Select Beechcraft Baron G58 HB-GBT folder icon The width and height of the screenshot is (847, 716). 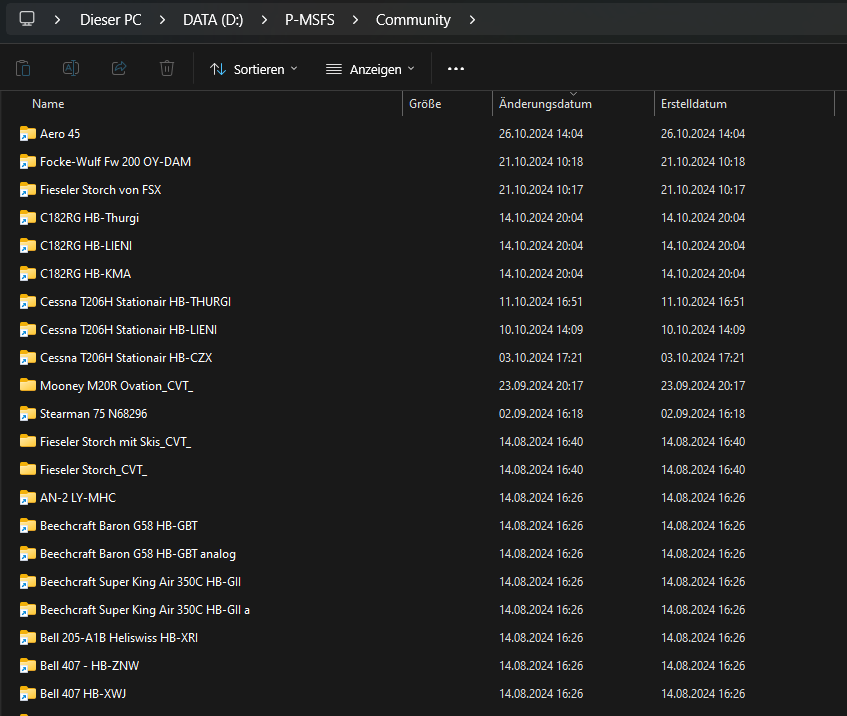pyautogui.click(x=28, y=526)
